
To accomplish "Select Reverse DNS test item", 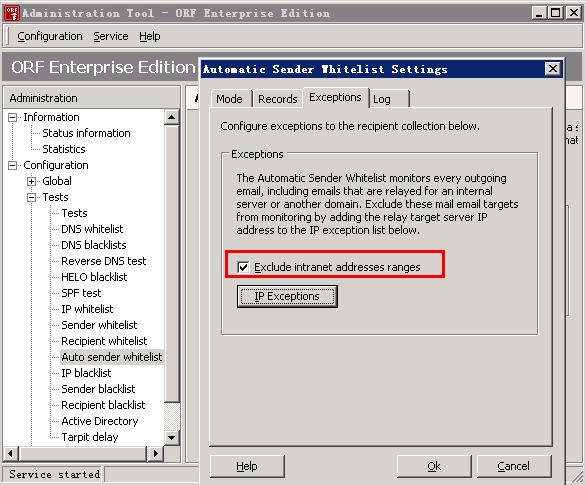I will 104,261.
